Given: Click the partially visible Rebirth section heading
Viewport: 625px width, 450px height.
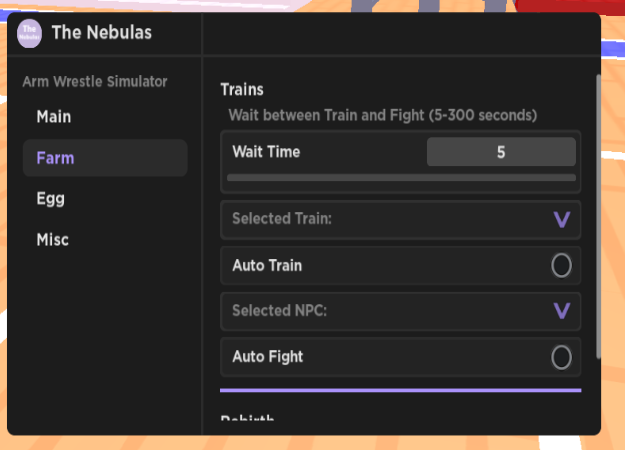Looking at the screenshot, I should 247,418.
